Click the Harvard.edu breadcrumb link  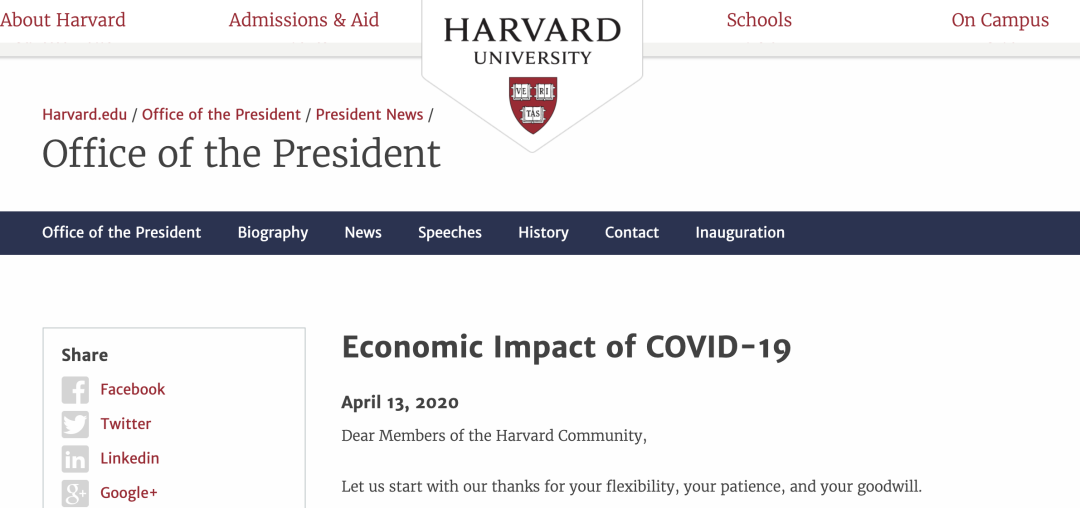(x=85, y=114)
